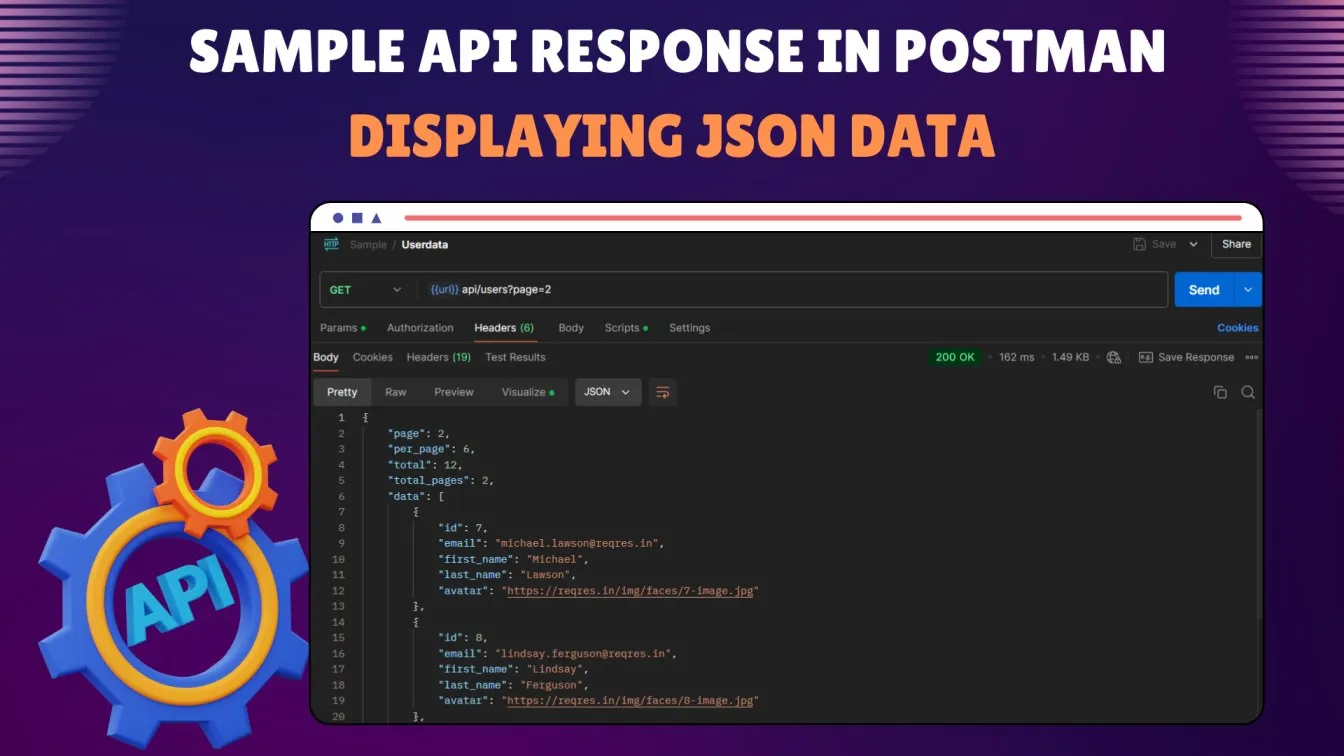Image resolution: width=1344 pixels, height=756 pixels.
Task: Click the request URL input field
Action: [x=792, y=290]
